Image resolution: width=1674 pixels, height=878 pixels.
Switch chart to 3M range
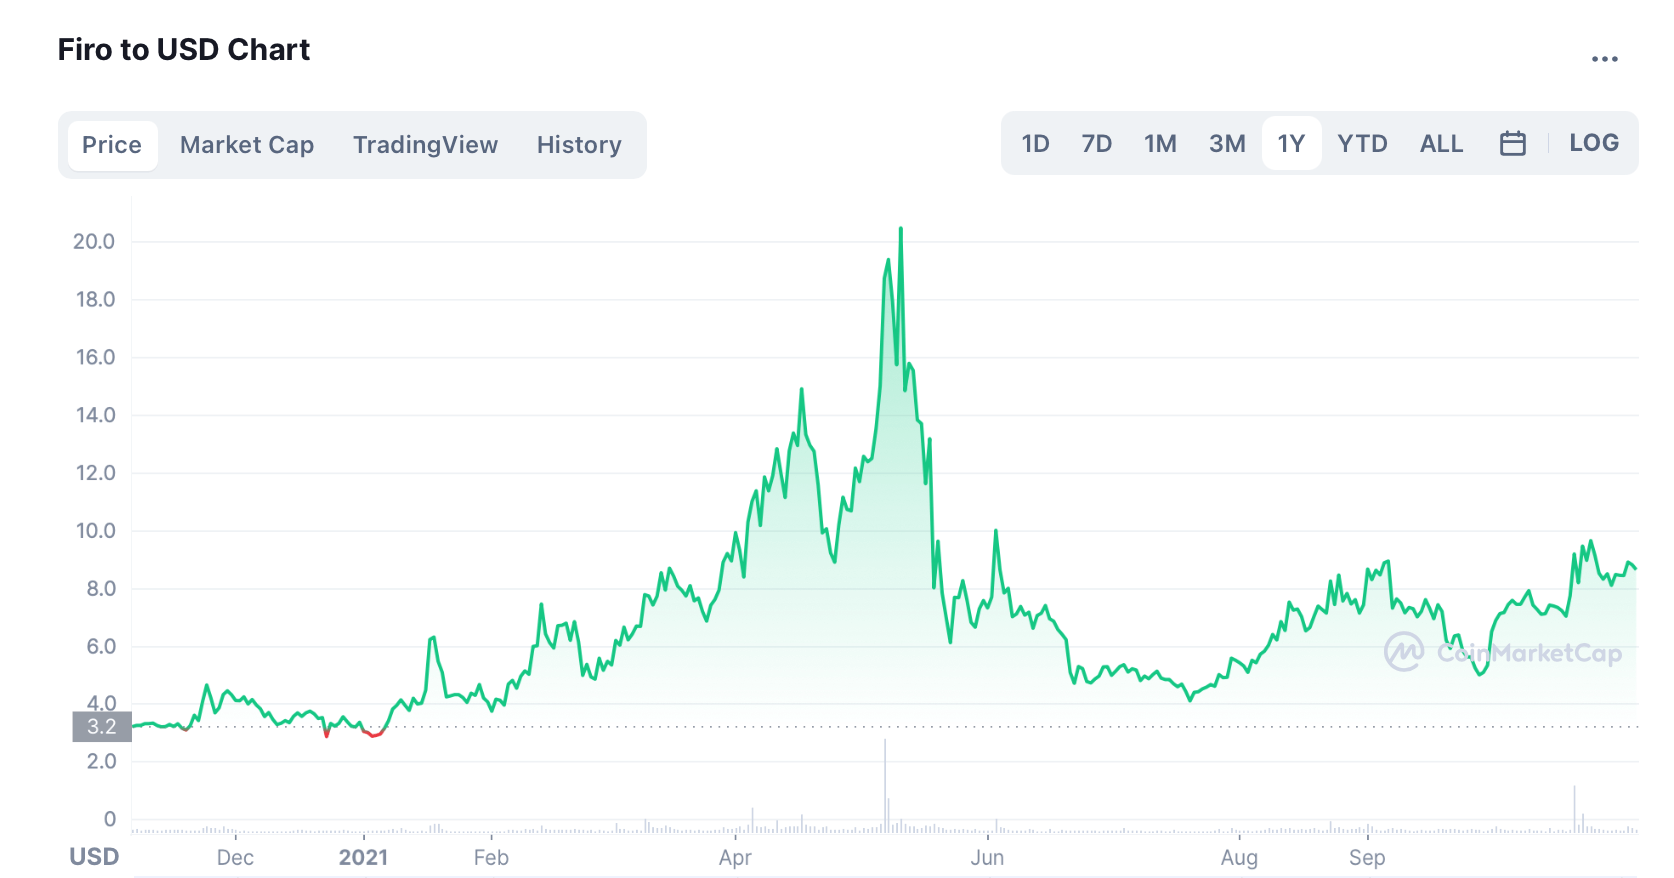(x=1227, y=144)
